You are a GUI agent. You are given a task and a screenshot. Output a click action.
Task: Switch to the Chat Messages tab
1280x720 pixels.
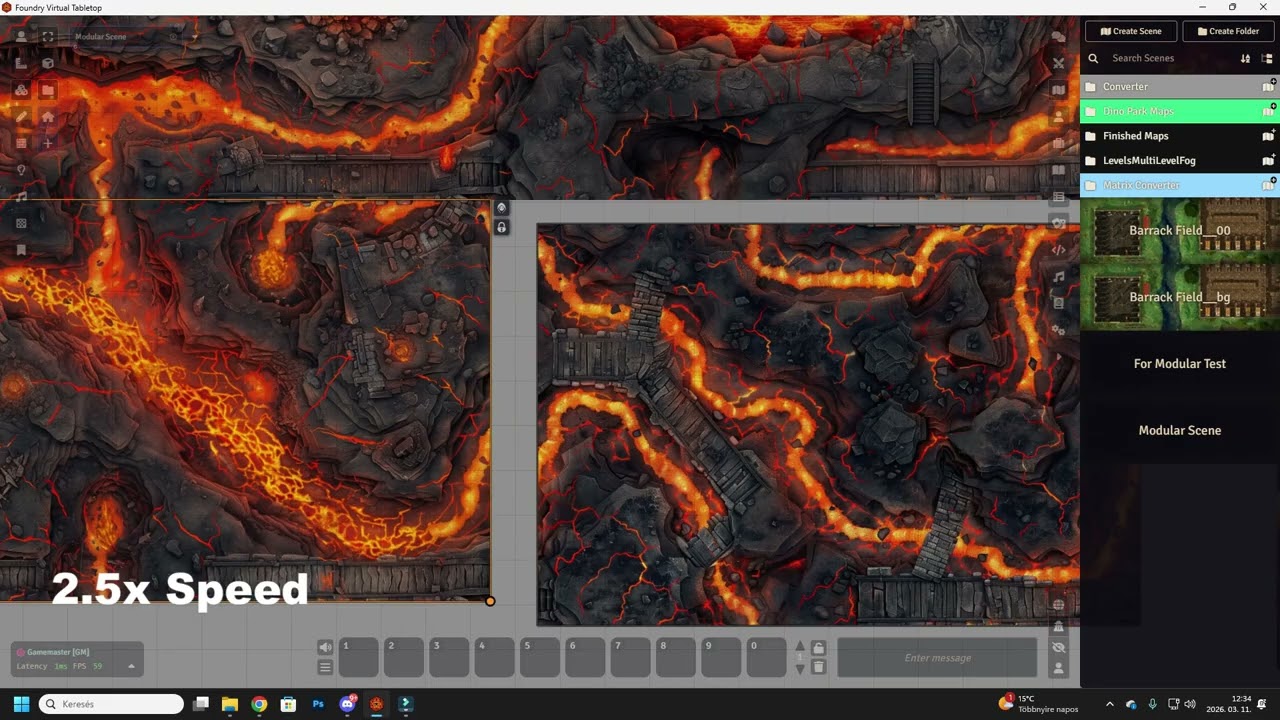coord(1059,37)
